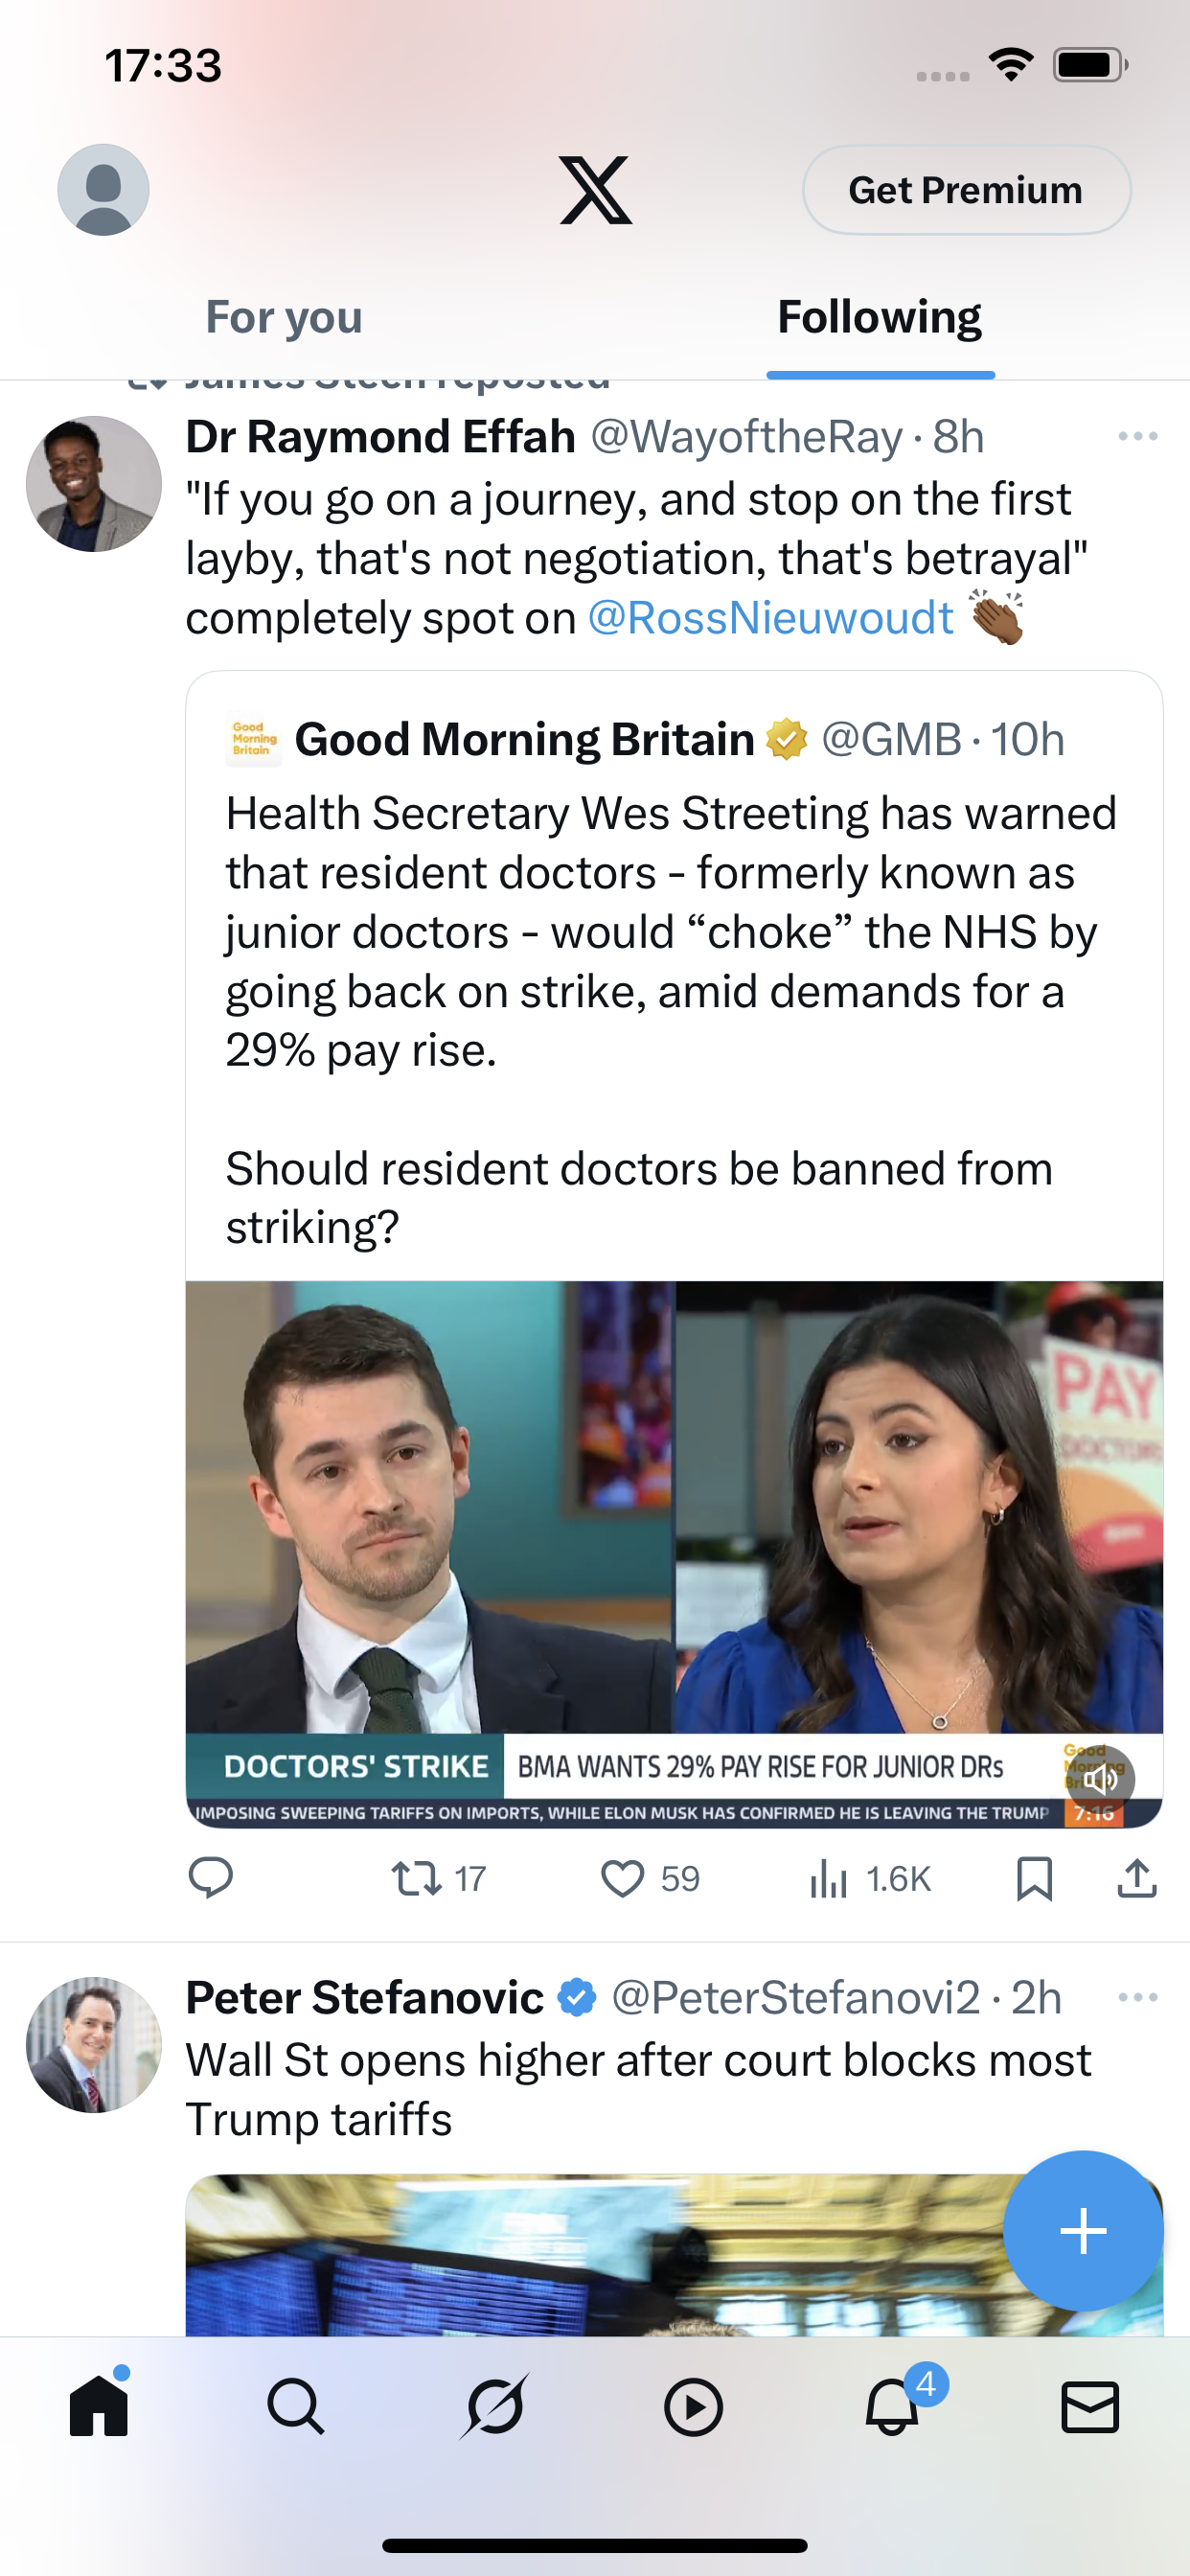Open the Home tab icon
Image resolution: width=1190 pixels, height=2576 pixels.
[x=99, y=2406]
